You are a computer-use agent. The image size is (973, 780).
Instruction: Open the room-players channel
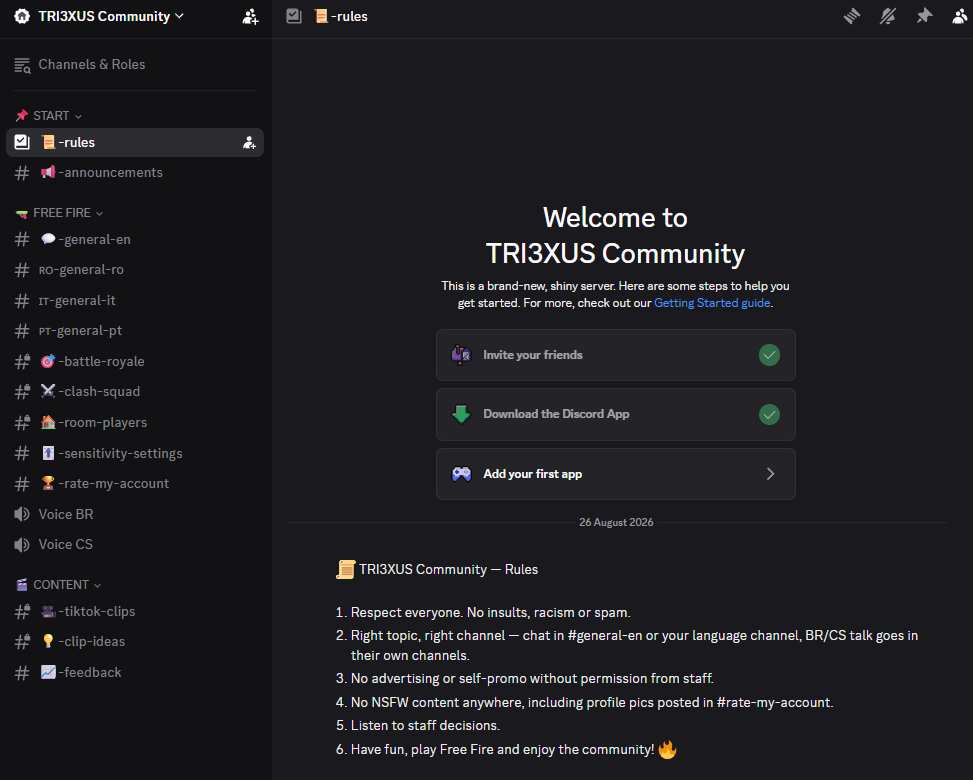135,423
